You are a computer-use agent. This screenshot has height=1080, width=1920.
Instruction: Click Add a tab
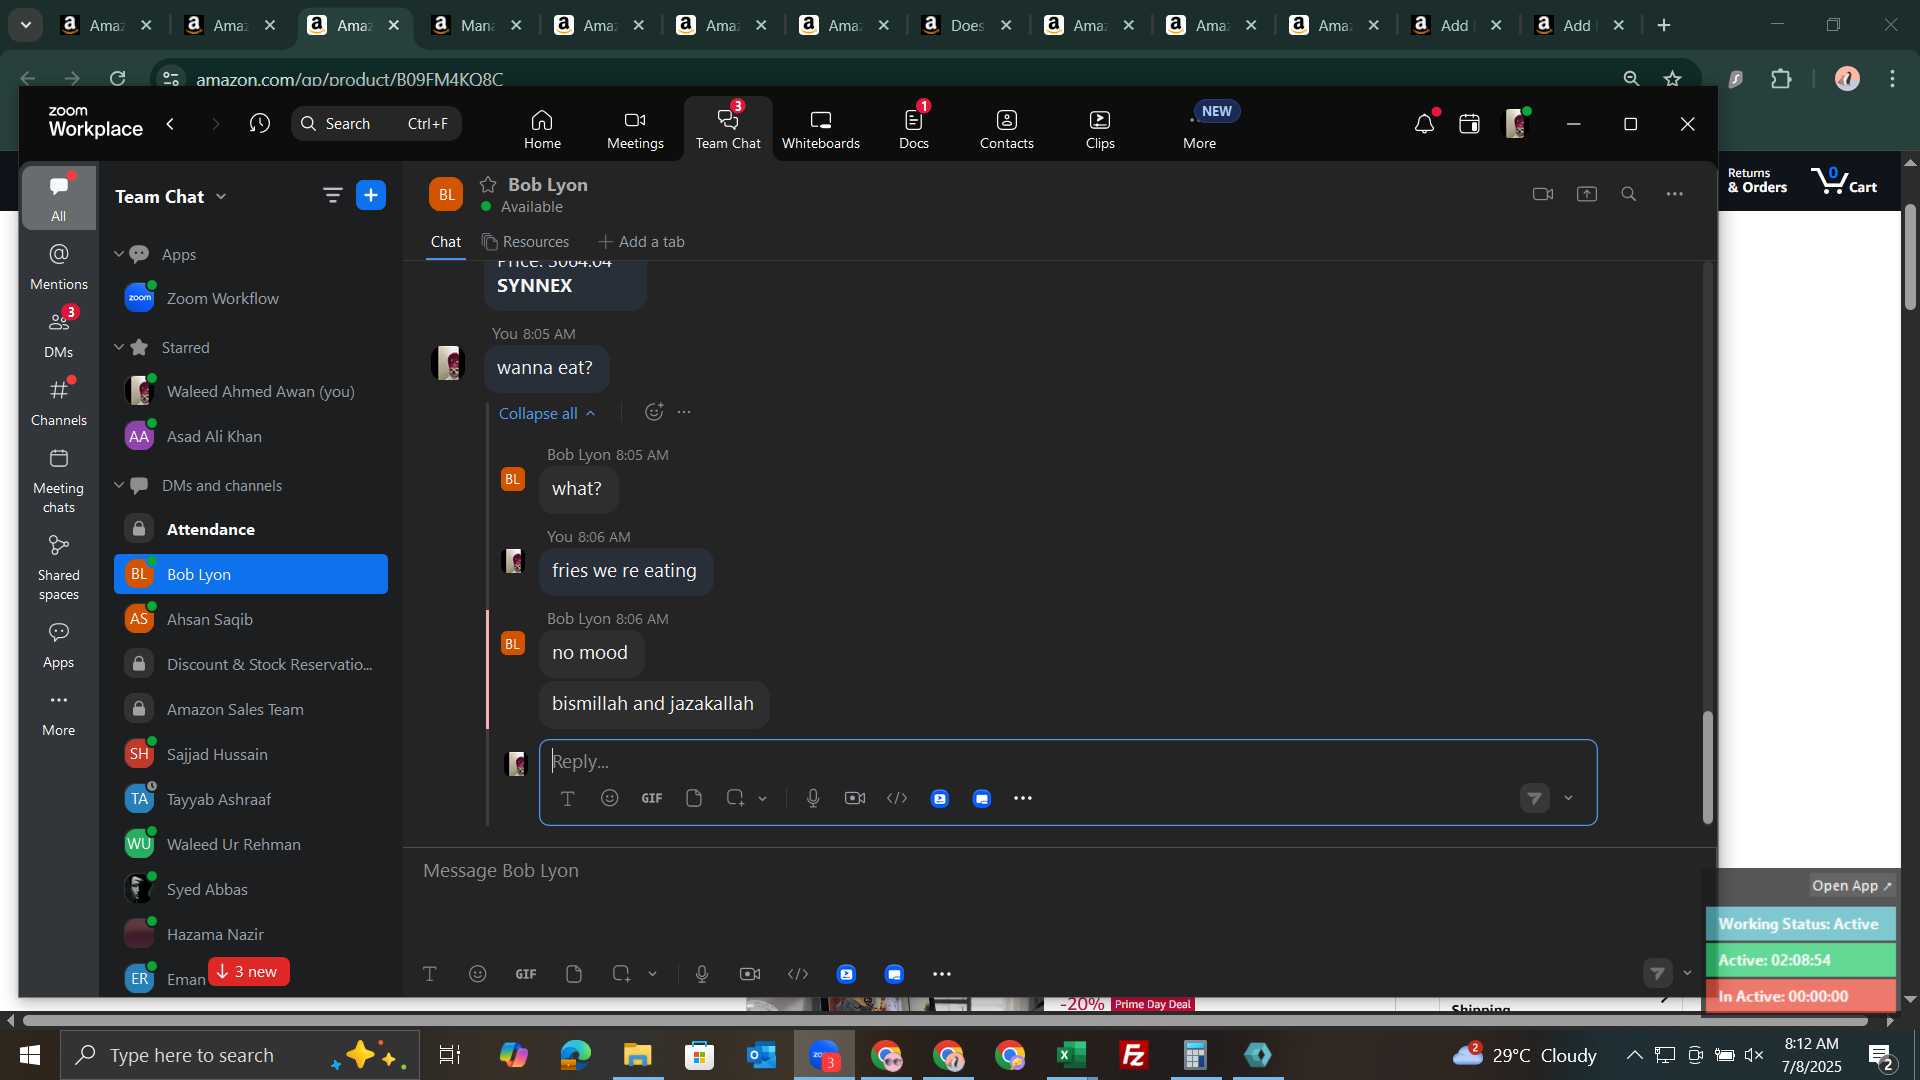click(641, 242)
